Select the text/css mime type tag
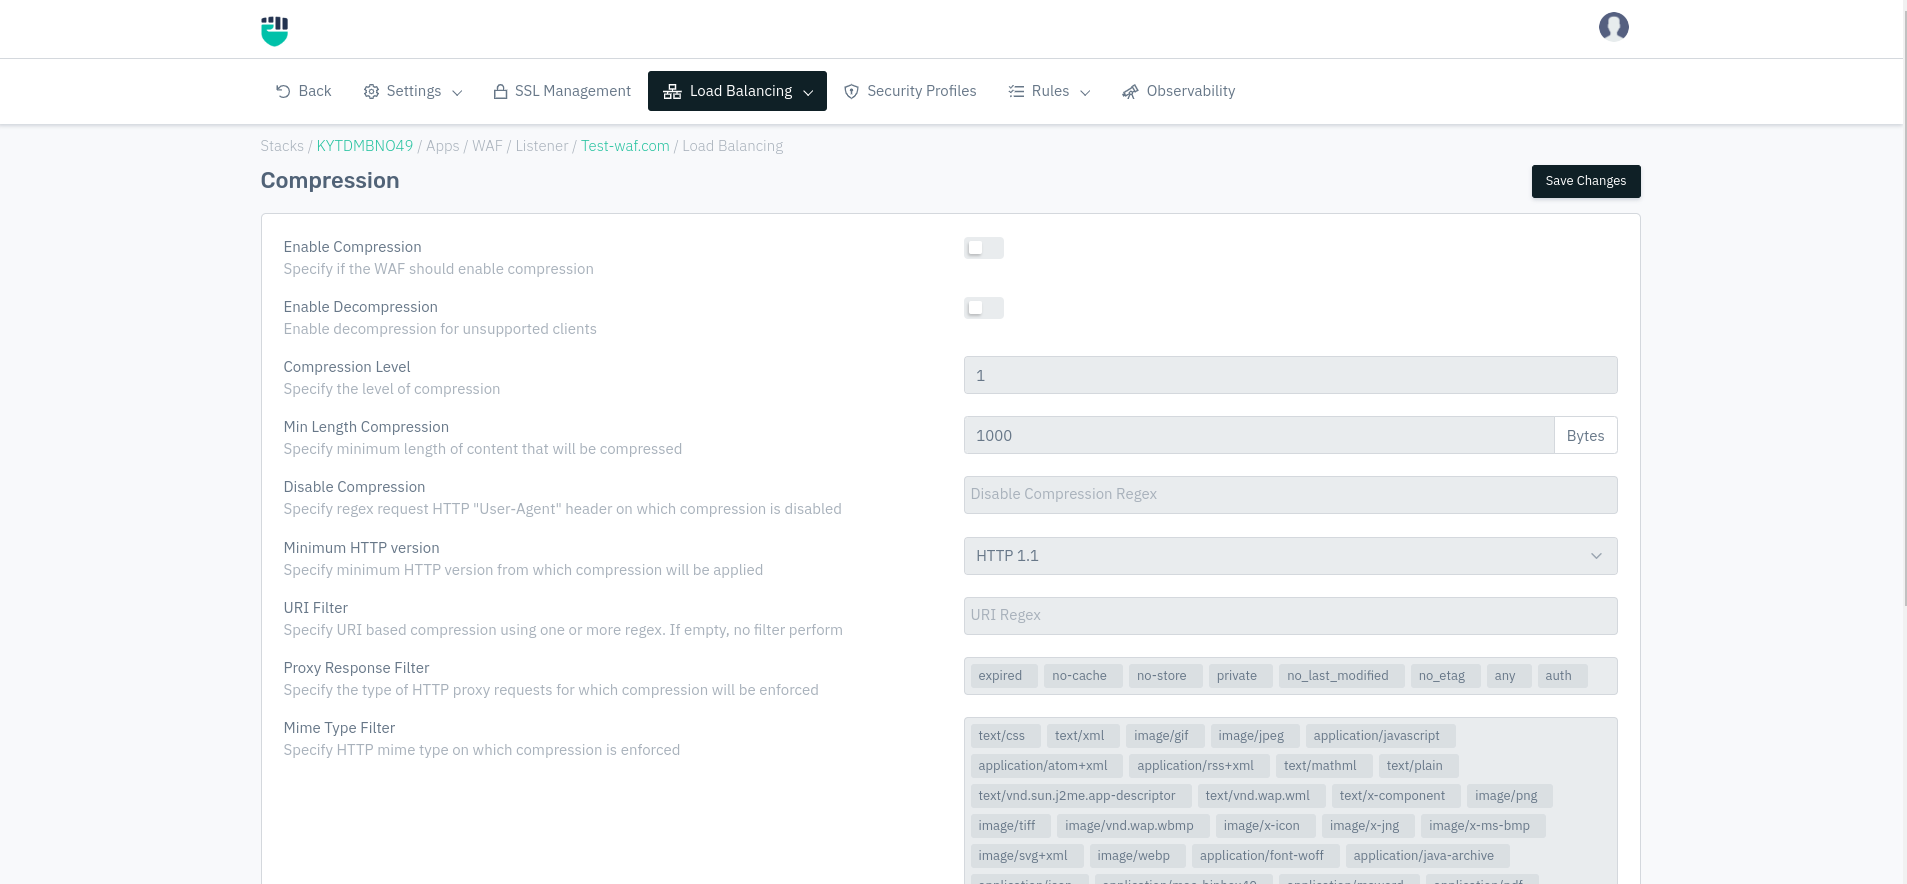This screenshot has height=884, width=1907. [1005, 736]
